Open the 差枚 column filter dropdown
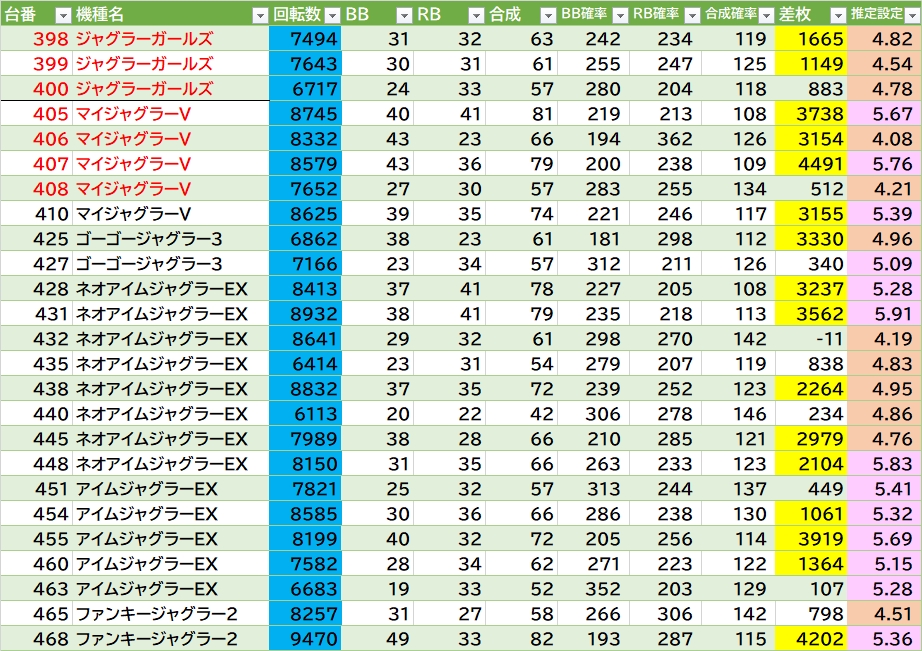This screenshot has height=651, width=922. [x=837, y=15]
